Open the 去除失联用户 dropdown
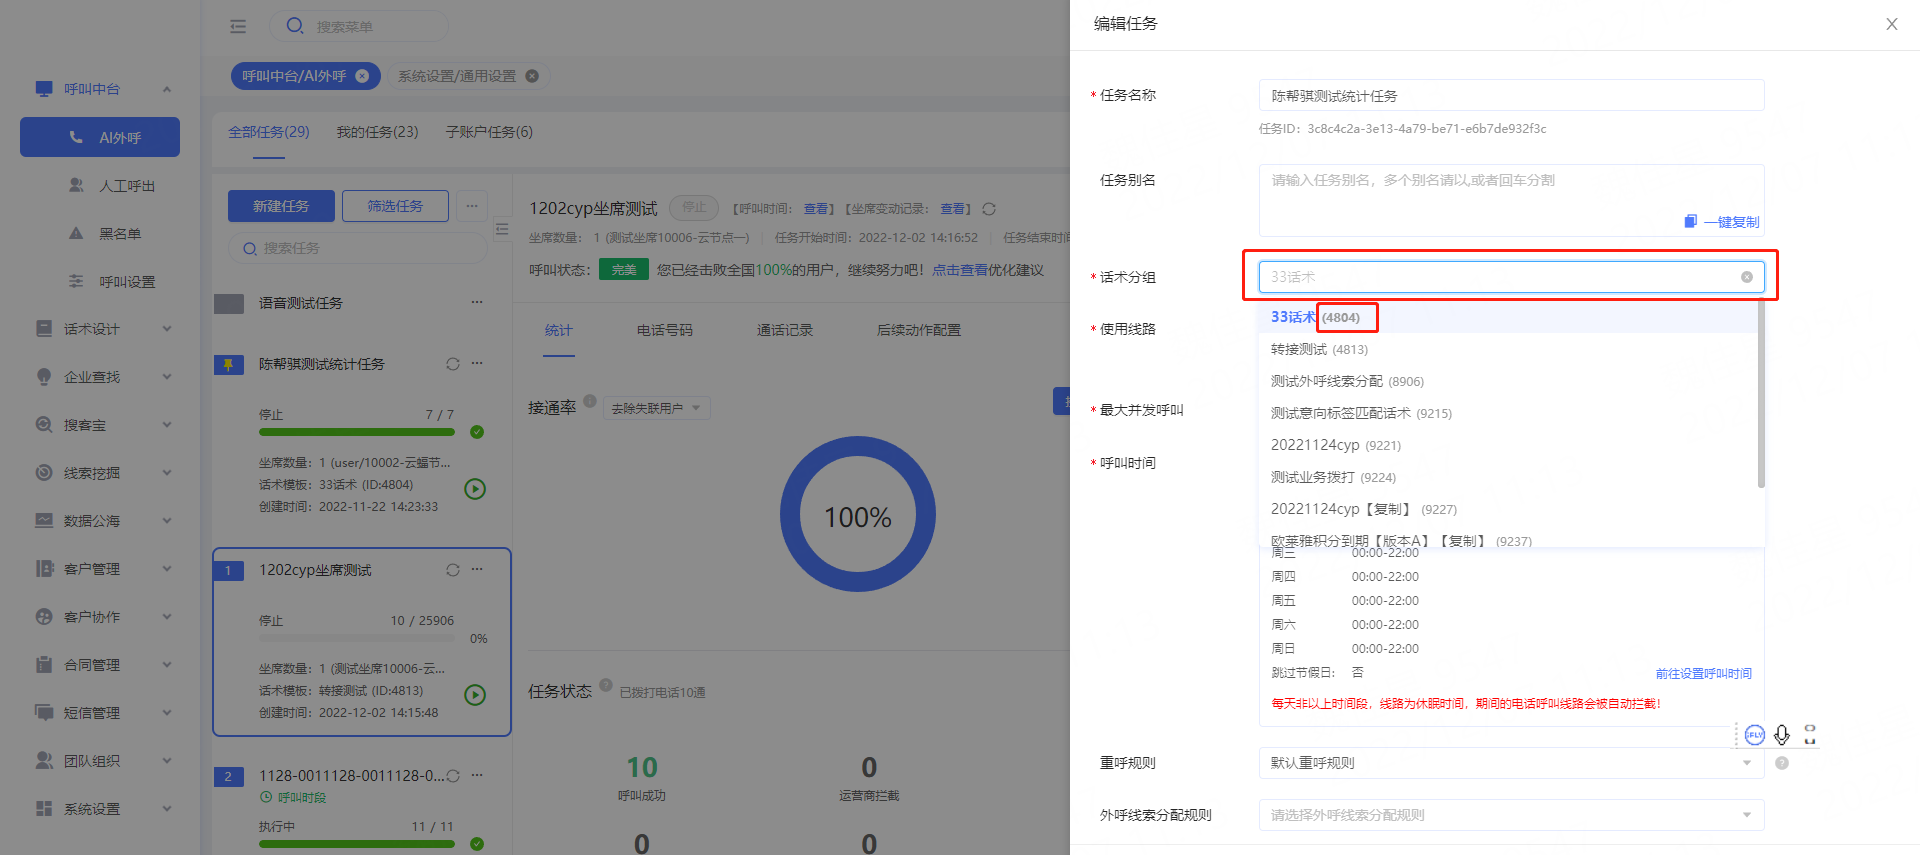This screenshot has height=855, width=1920. point(656,408)
